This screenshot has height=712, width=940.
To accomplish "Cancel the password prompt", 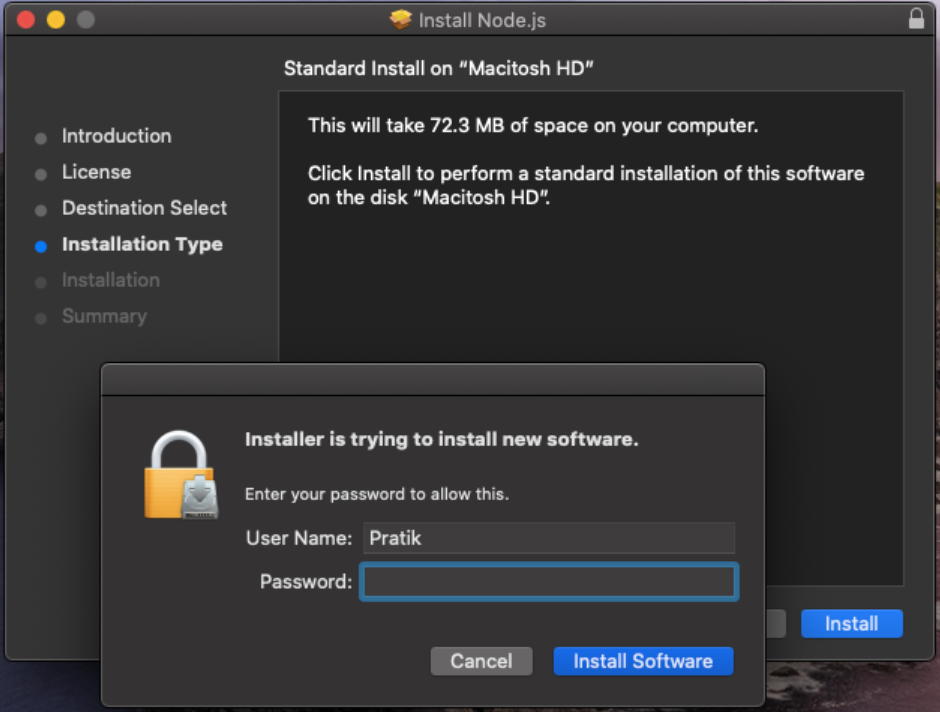I will tap(481, 661).
